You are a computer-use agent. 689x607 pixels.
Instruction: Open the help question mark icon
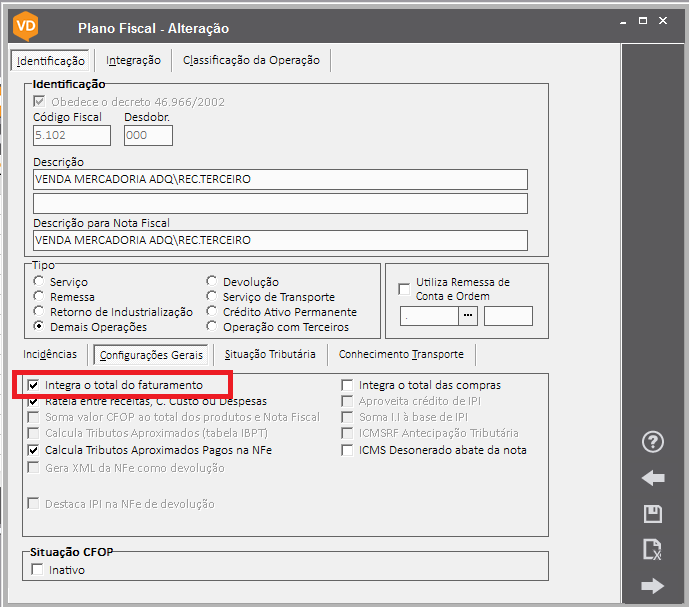click(653, 442)
